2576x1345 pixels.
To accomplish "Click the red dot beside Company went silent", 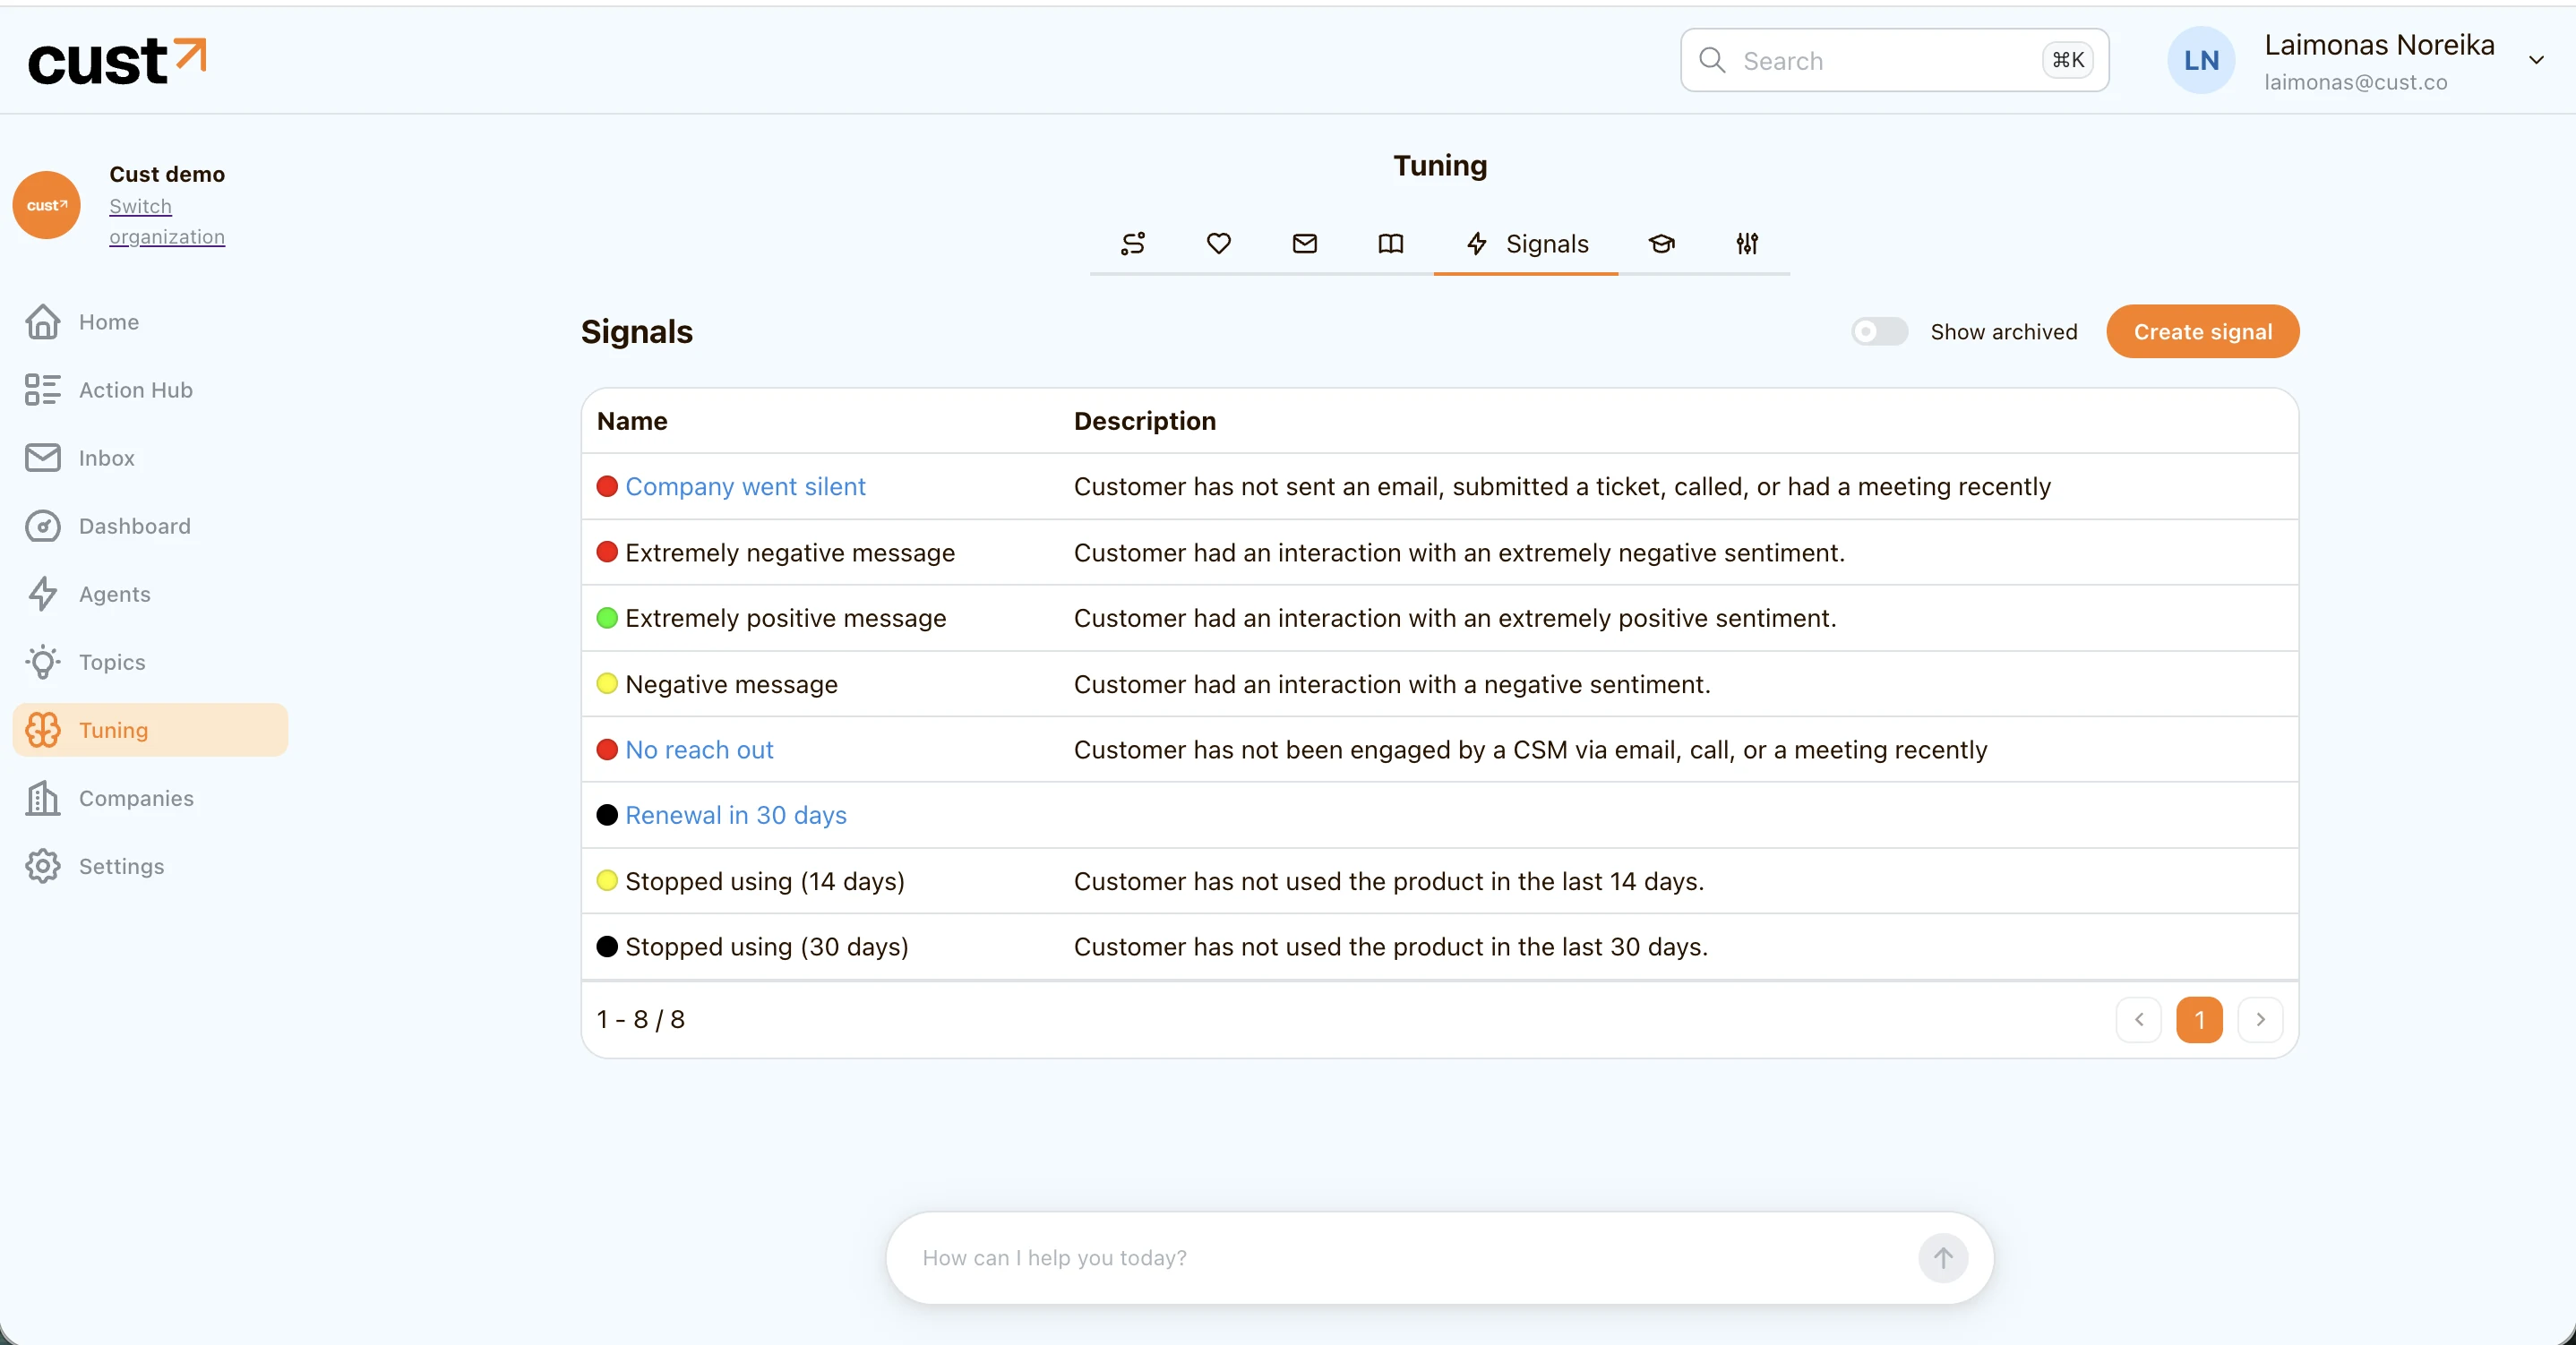I will pos(607,486).
